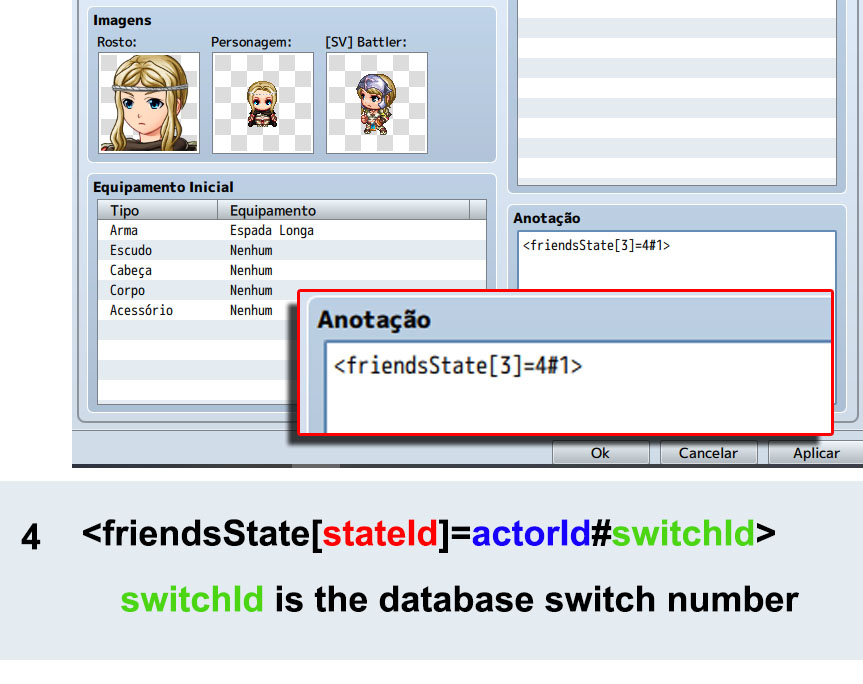
Task: Click the Tipo column header
Action: click(157, 210)
